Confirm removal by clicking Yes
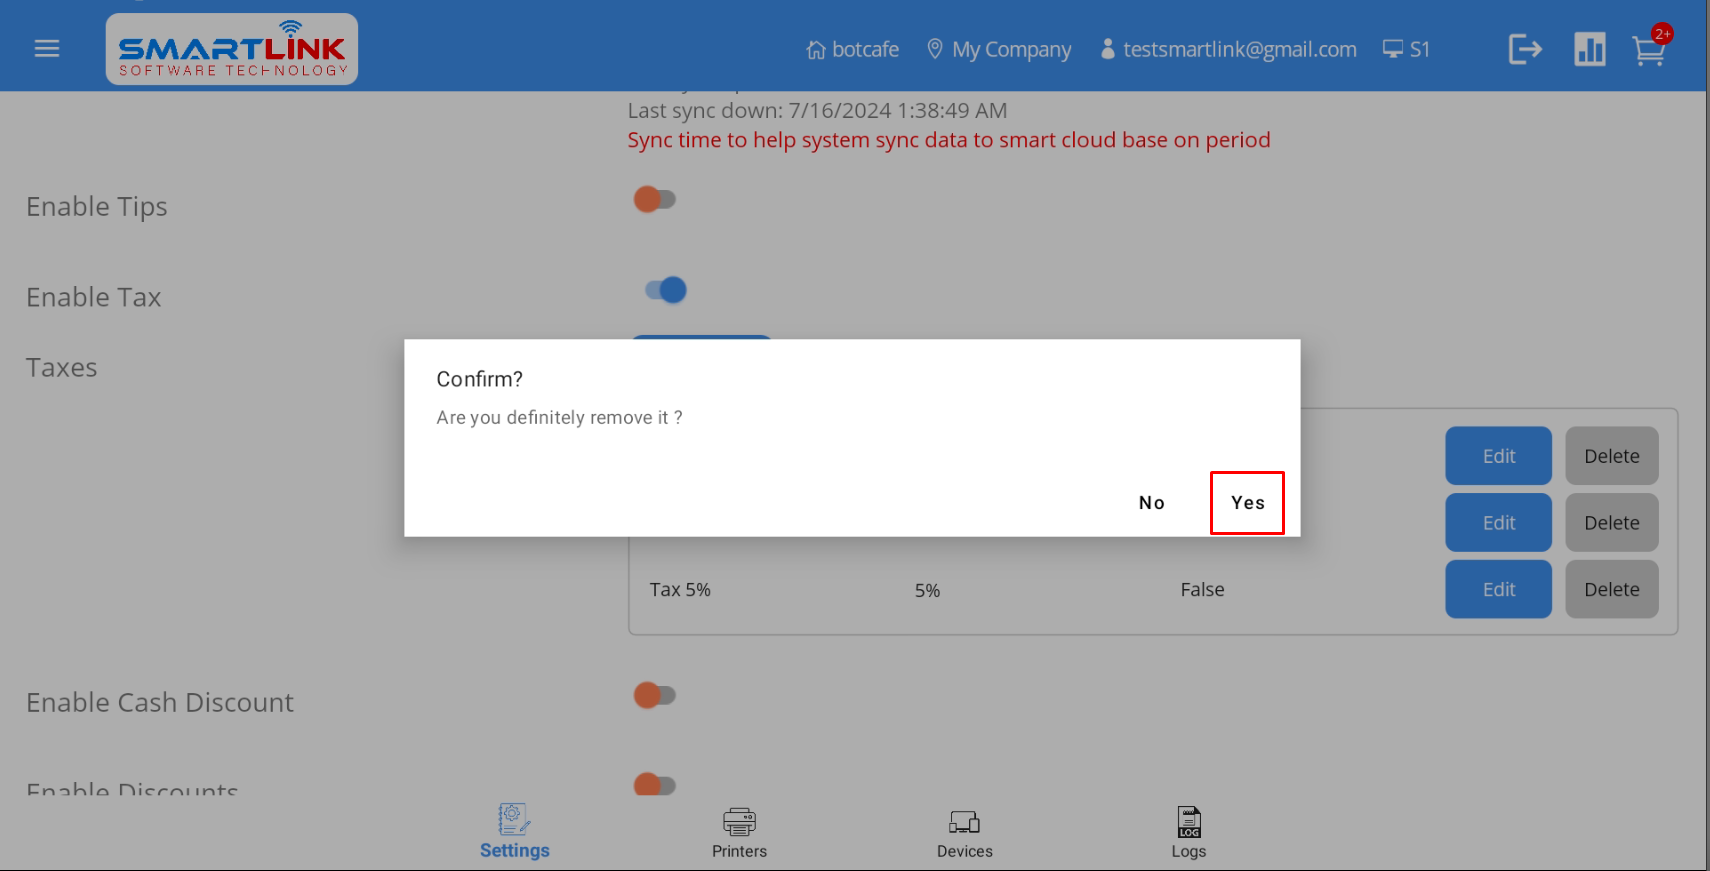Viewport: 1710px width, 871px height. [1247, 503]
